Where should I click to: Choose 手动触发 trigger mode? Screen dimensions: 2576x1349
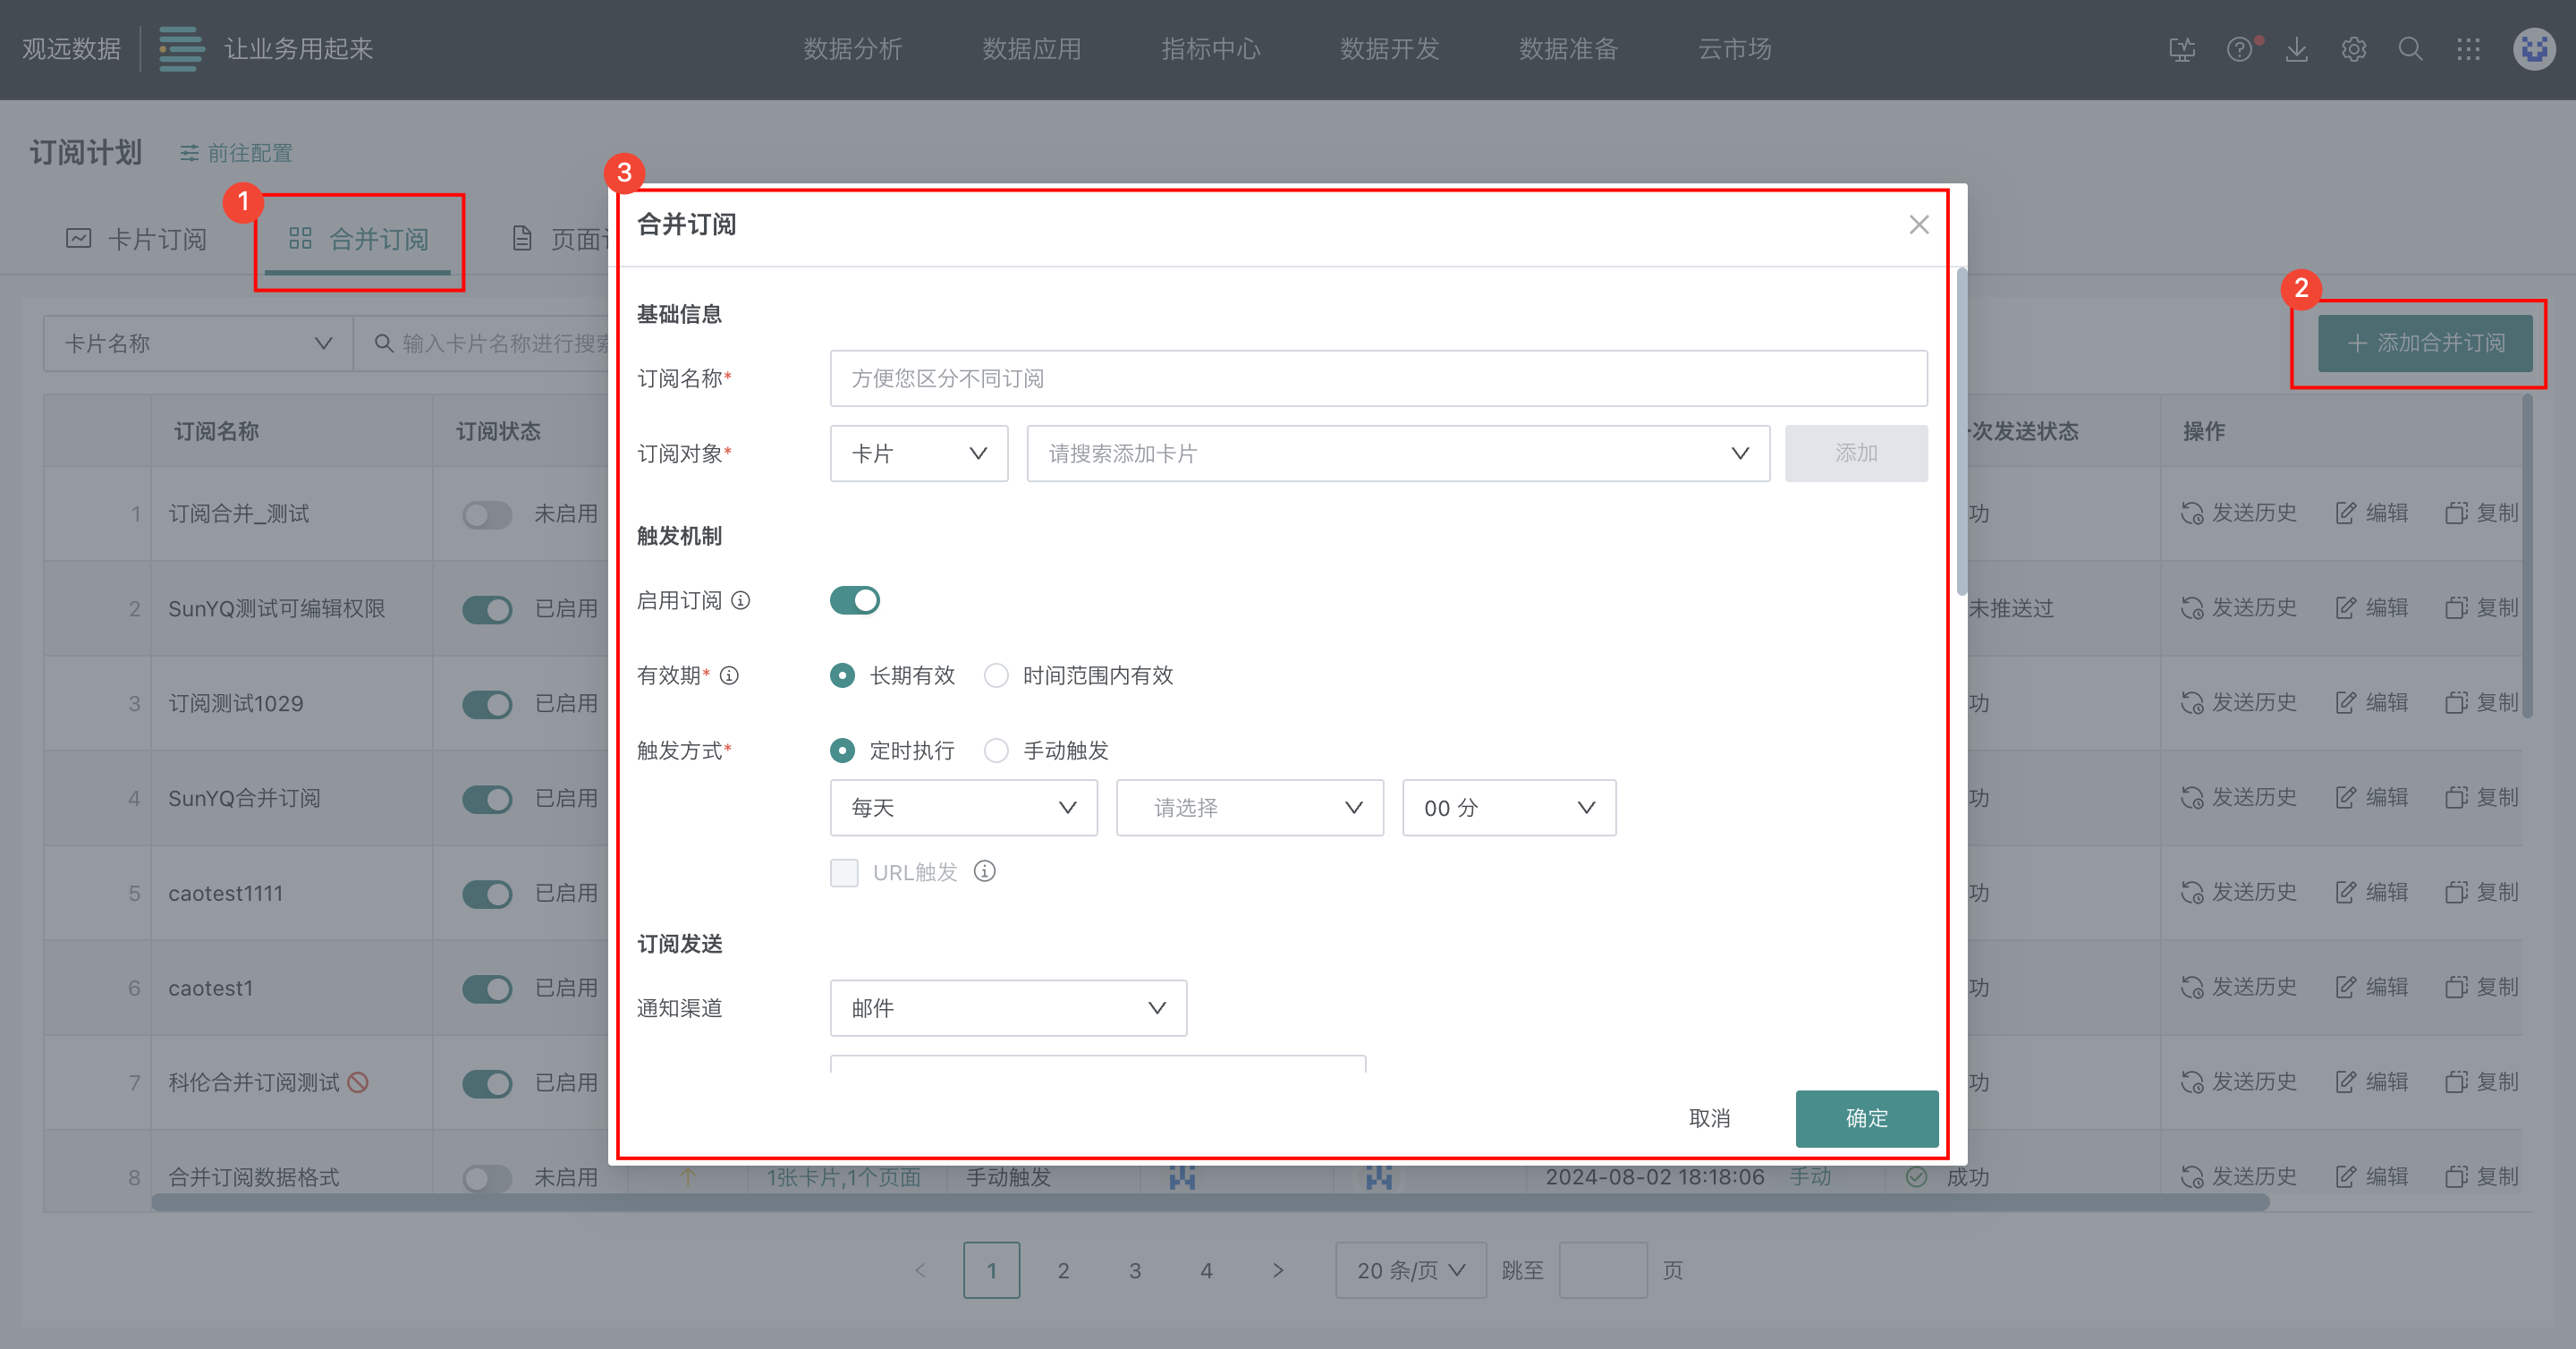[x=996, y=750]
